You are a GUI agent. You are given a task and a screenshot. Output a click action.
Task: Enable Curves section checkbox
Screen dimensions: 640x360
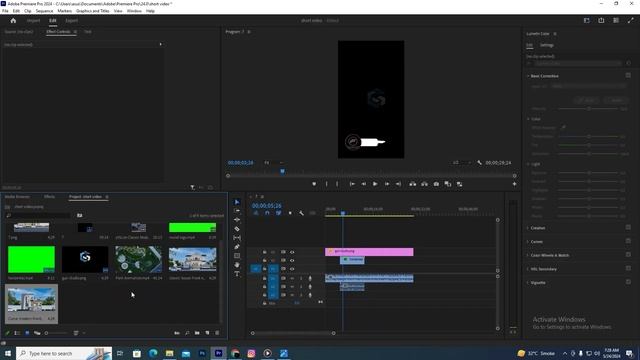tap(628, 241)
